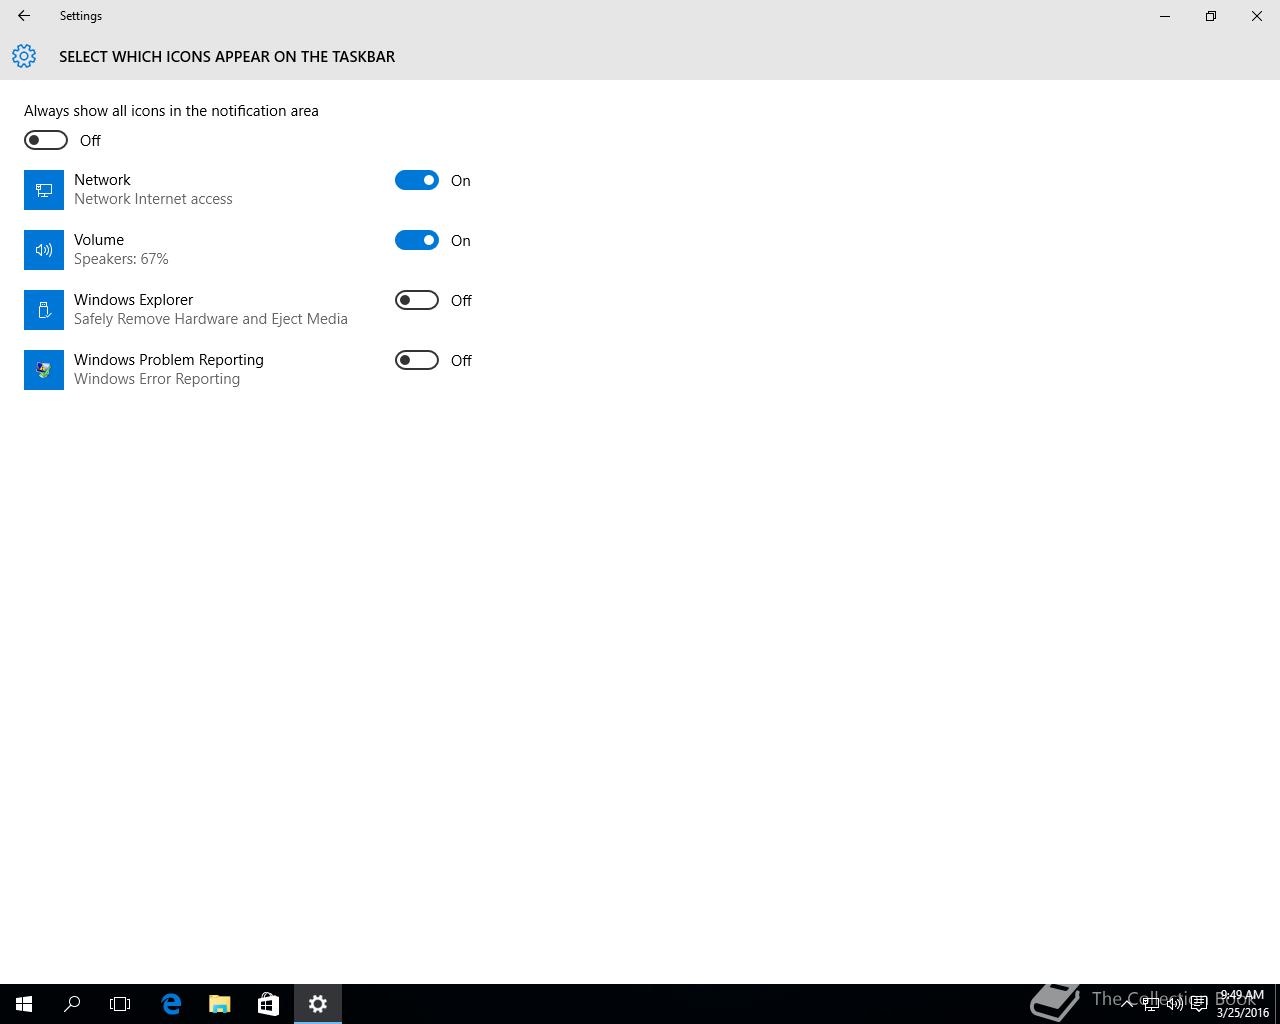Image resolution: width=1280 pixels, height=1024 pixels.
Task: Click the 'Network Internet access' text
Action: 153,199
